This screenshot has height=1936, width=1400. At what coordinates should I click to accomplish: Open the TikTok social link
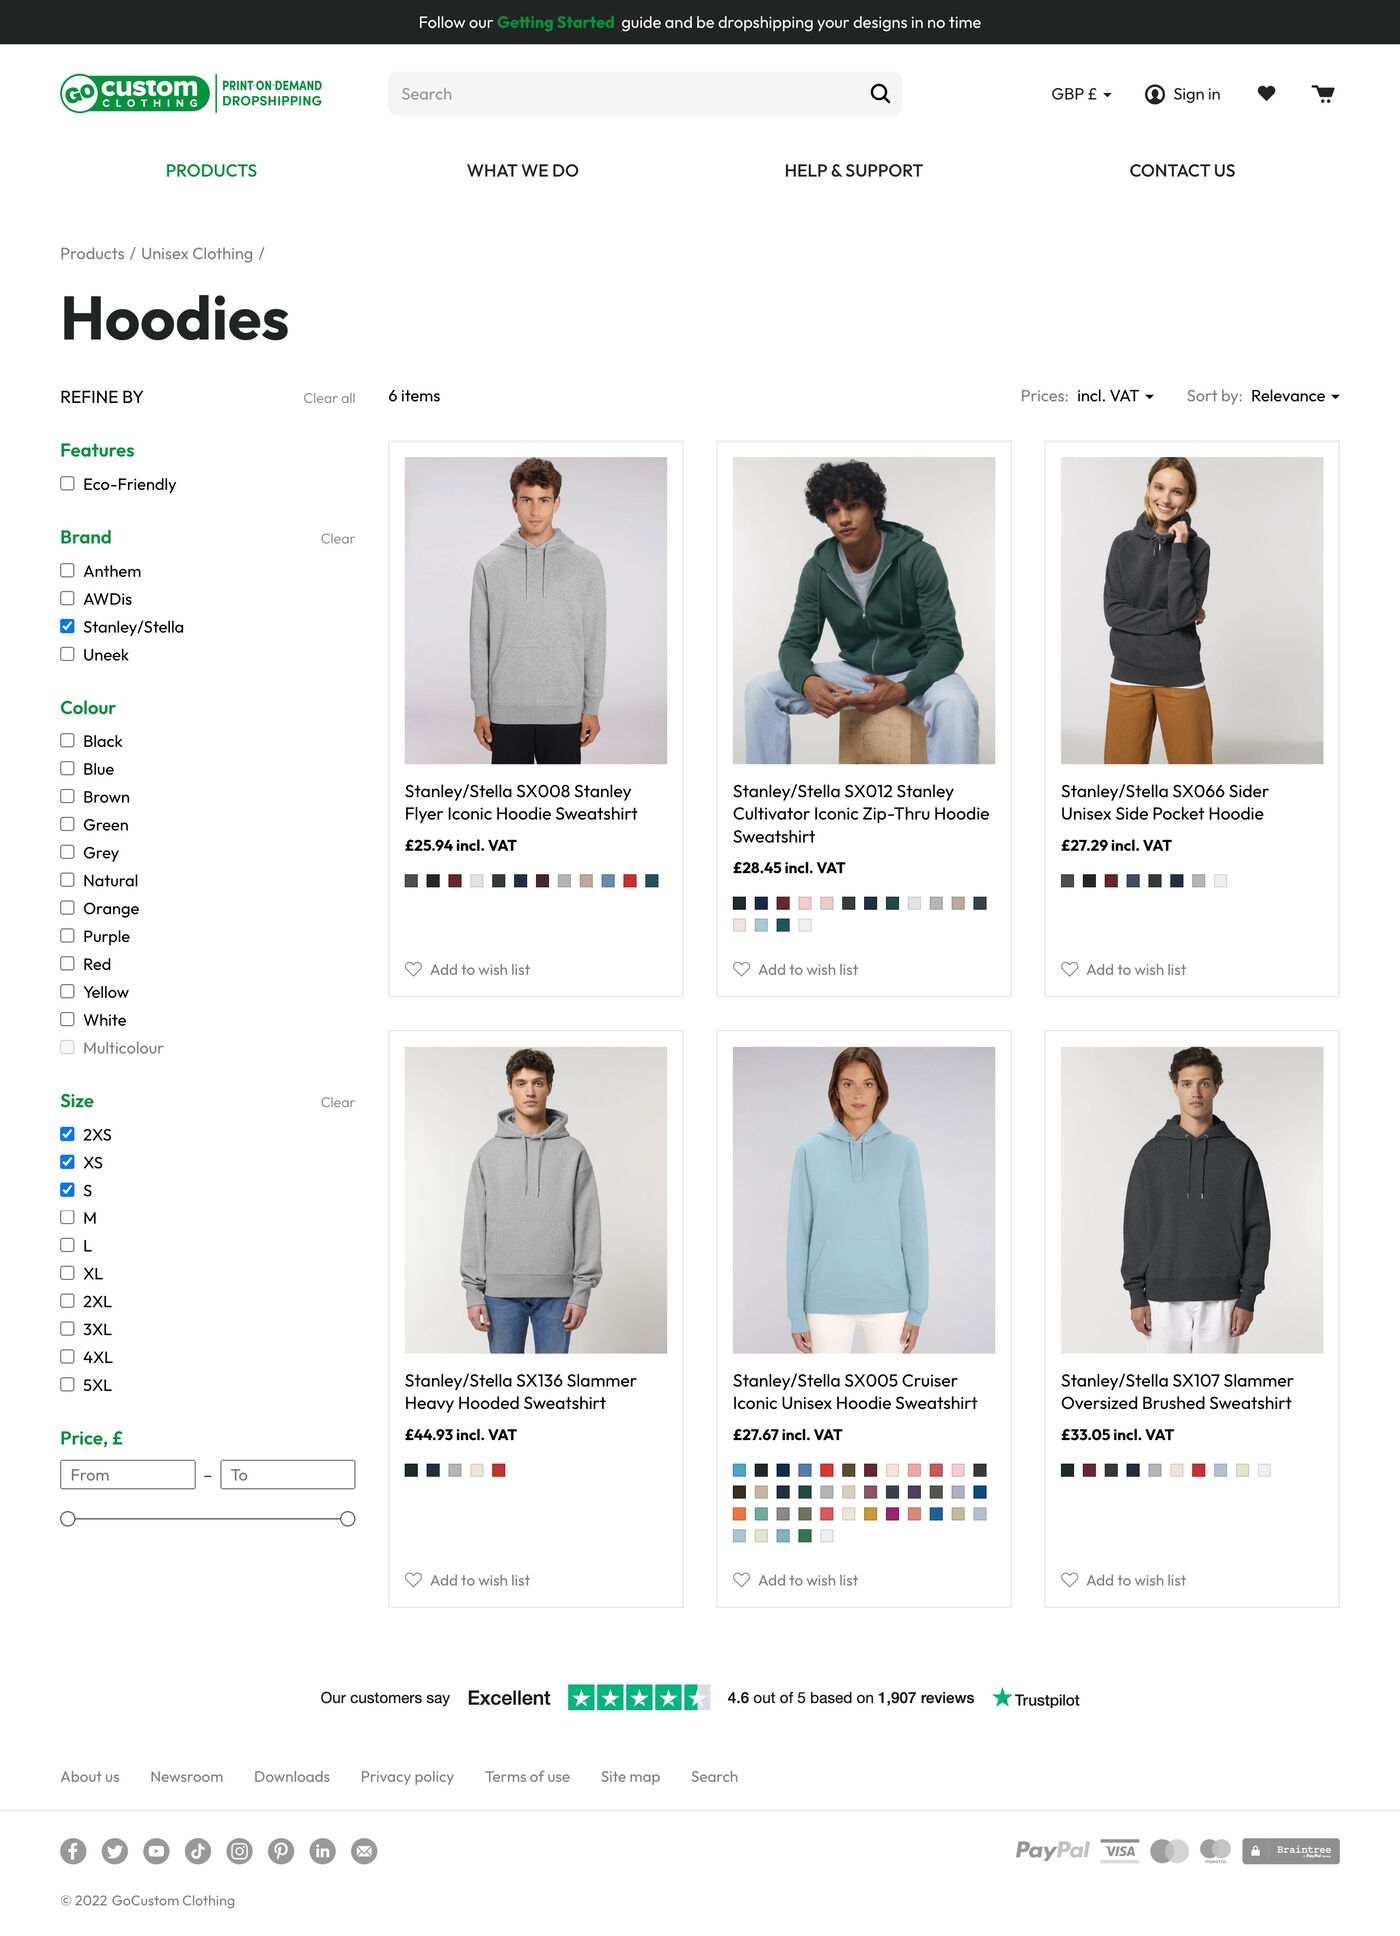(198, 1851)
